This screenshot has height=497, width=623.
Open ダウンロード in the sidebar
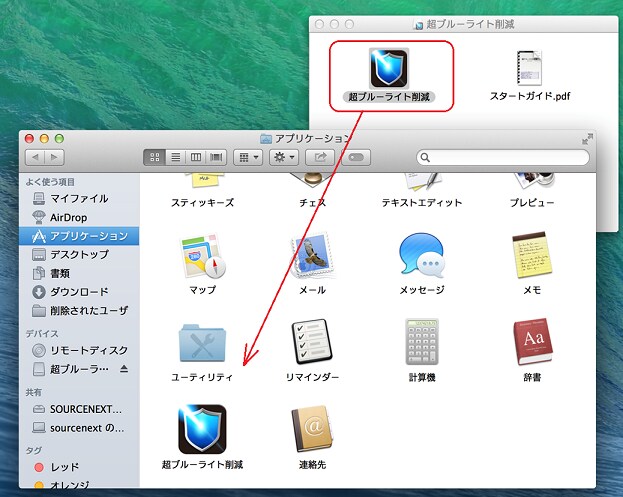(x=79, y=292)
